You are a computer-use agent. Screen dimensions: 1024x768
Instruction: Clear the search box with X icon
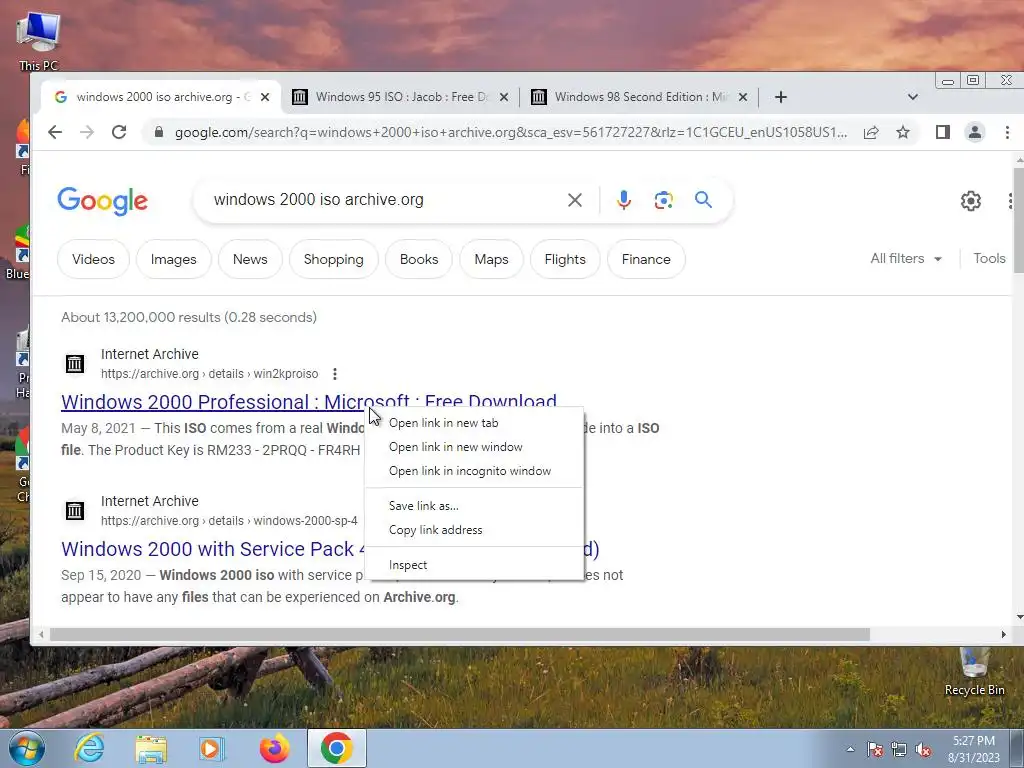(x=575, y=200)
